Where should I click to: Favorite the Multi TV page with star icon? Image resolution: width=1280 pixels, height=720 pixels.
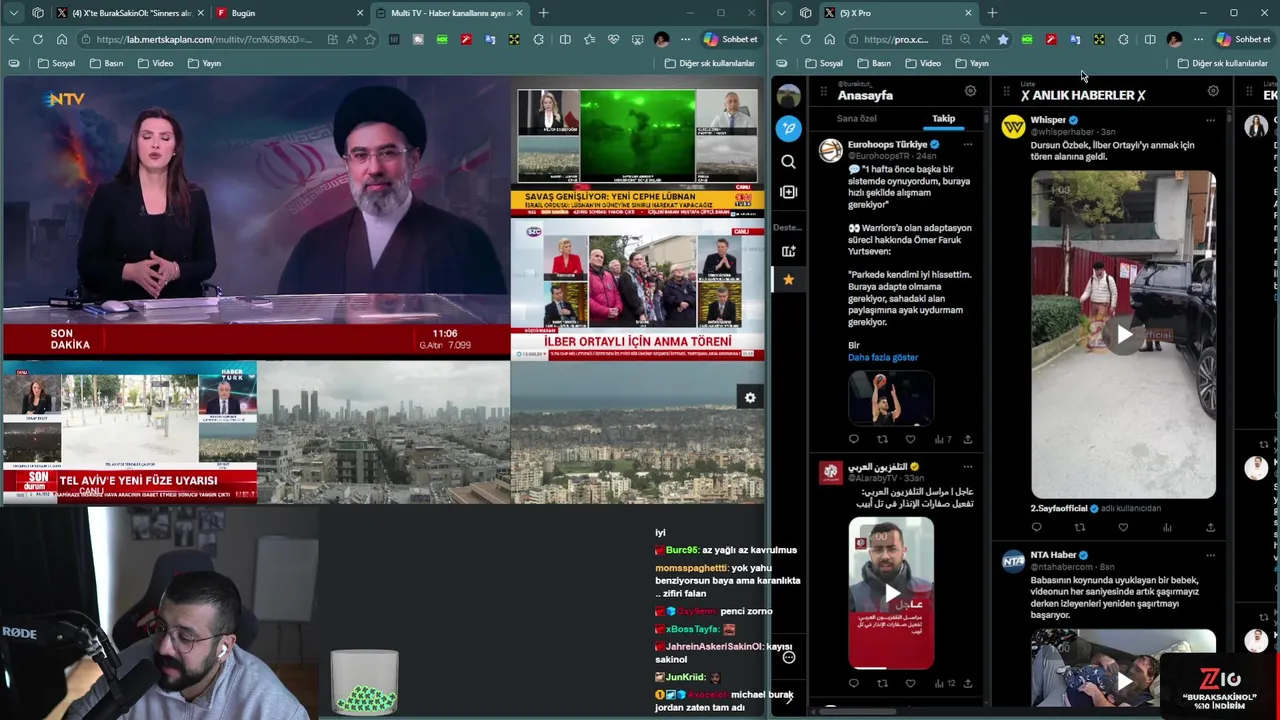click(x=370, y=39)
